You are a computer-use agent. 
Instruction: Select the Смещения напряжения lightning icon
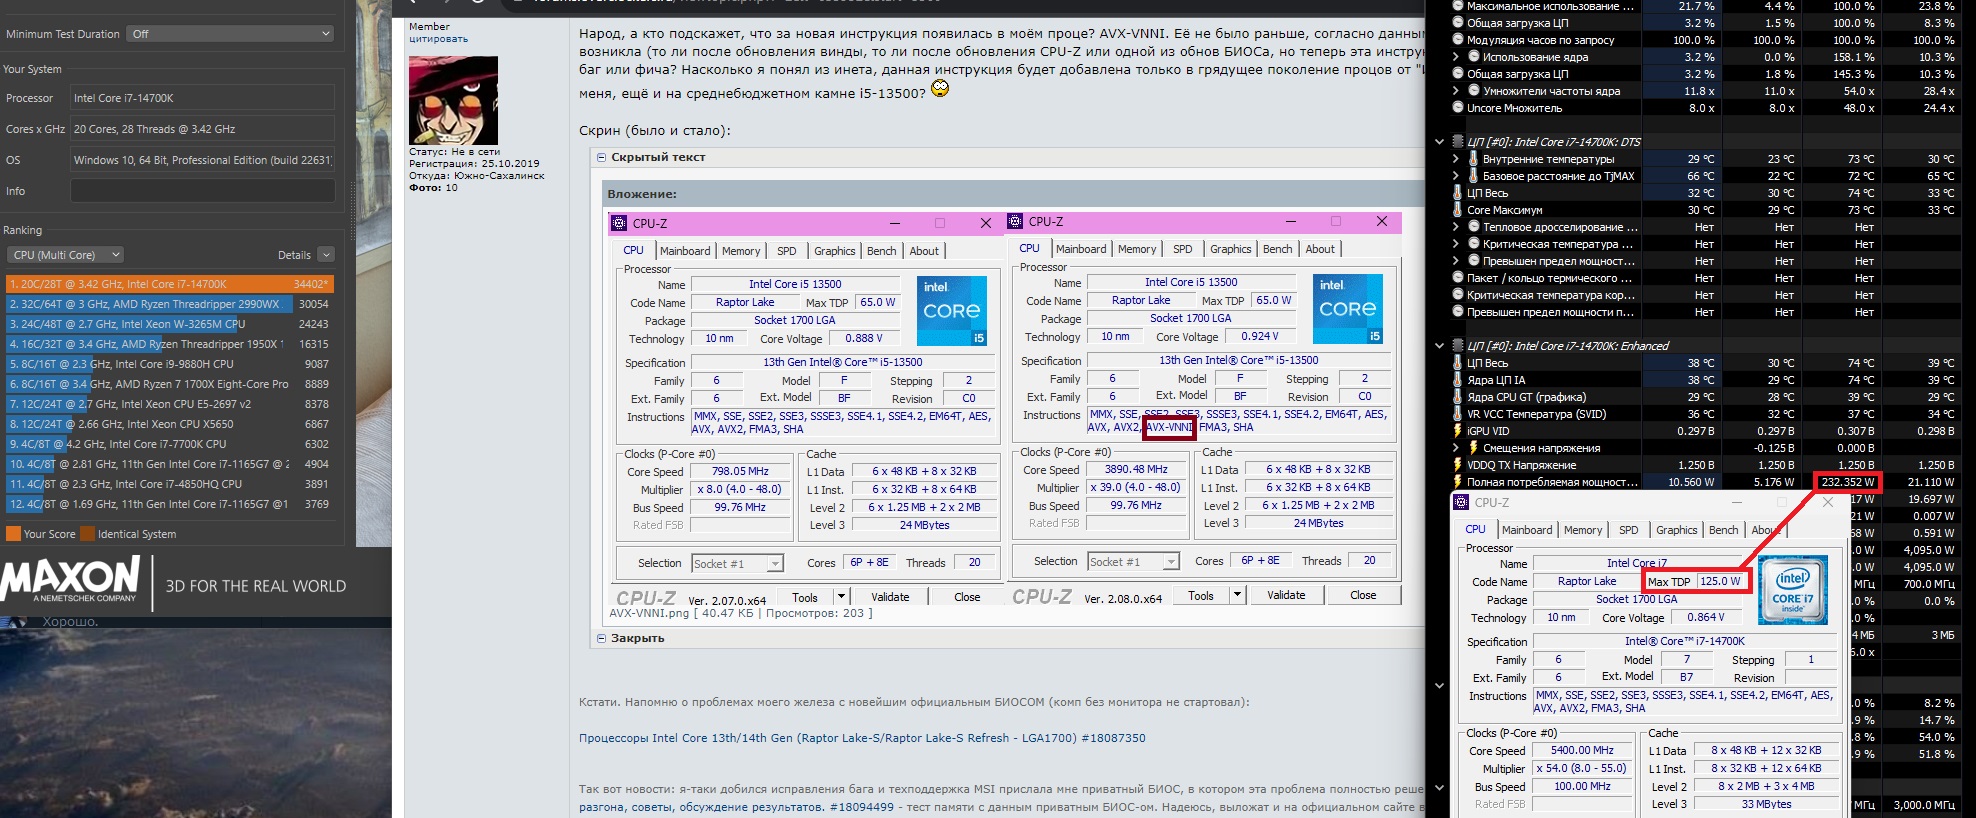click(1473, 448)
